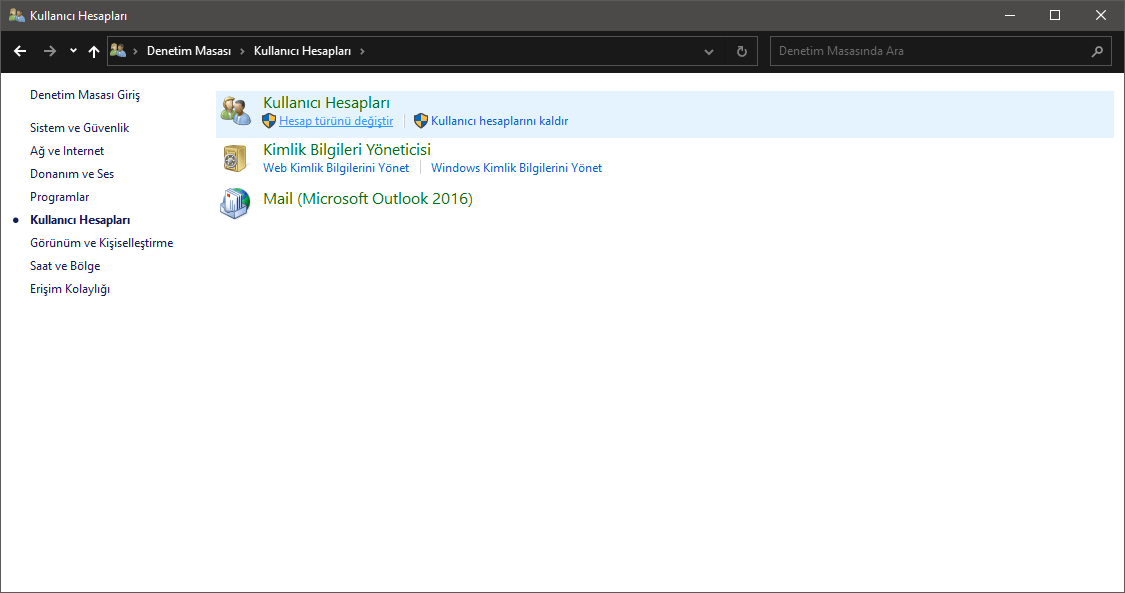Close the Kullanıcı Hesapları window
1125x593 pixels.
(x=1101, y=15)
